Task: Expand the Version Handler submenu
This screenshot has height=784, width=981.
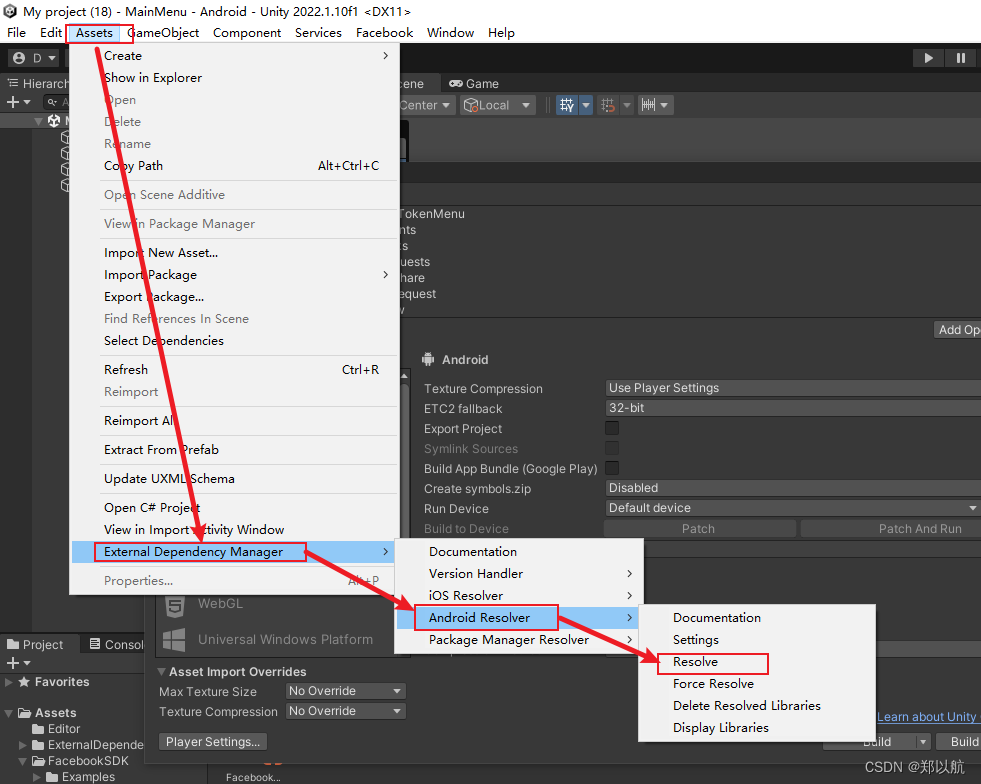Action: [x=518, y=574]
